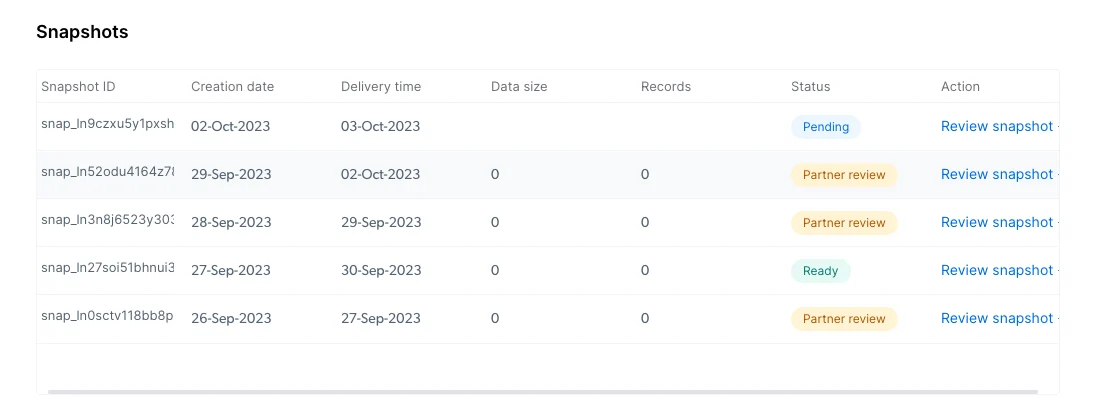This screenshot has height=398, width=1093.
Task: Click the Snapshots heading
Action: coord(82,32)
